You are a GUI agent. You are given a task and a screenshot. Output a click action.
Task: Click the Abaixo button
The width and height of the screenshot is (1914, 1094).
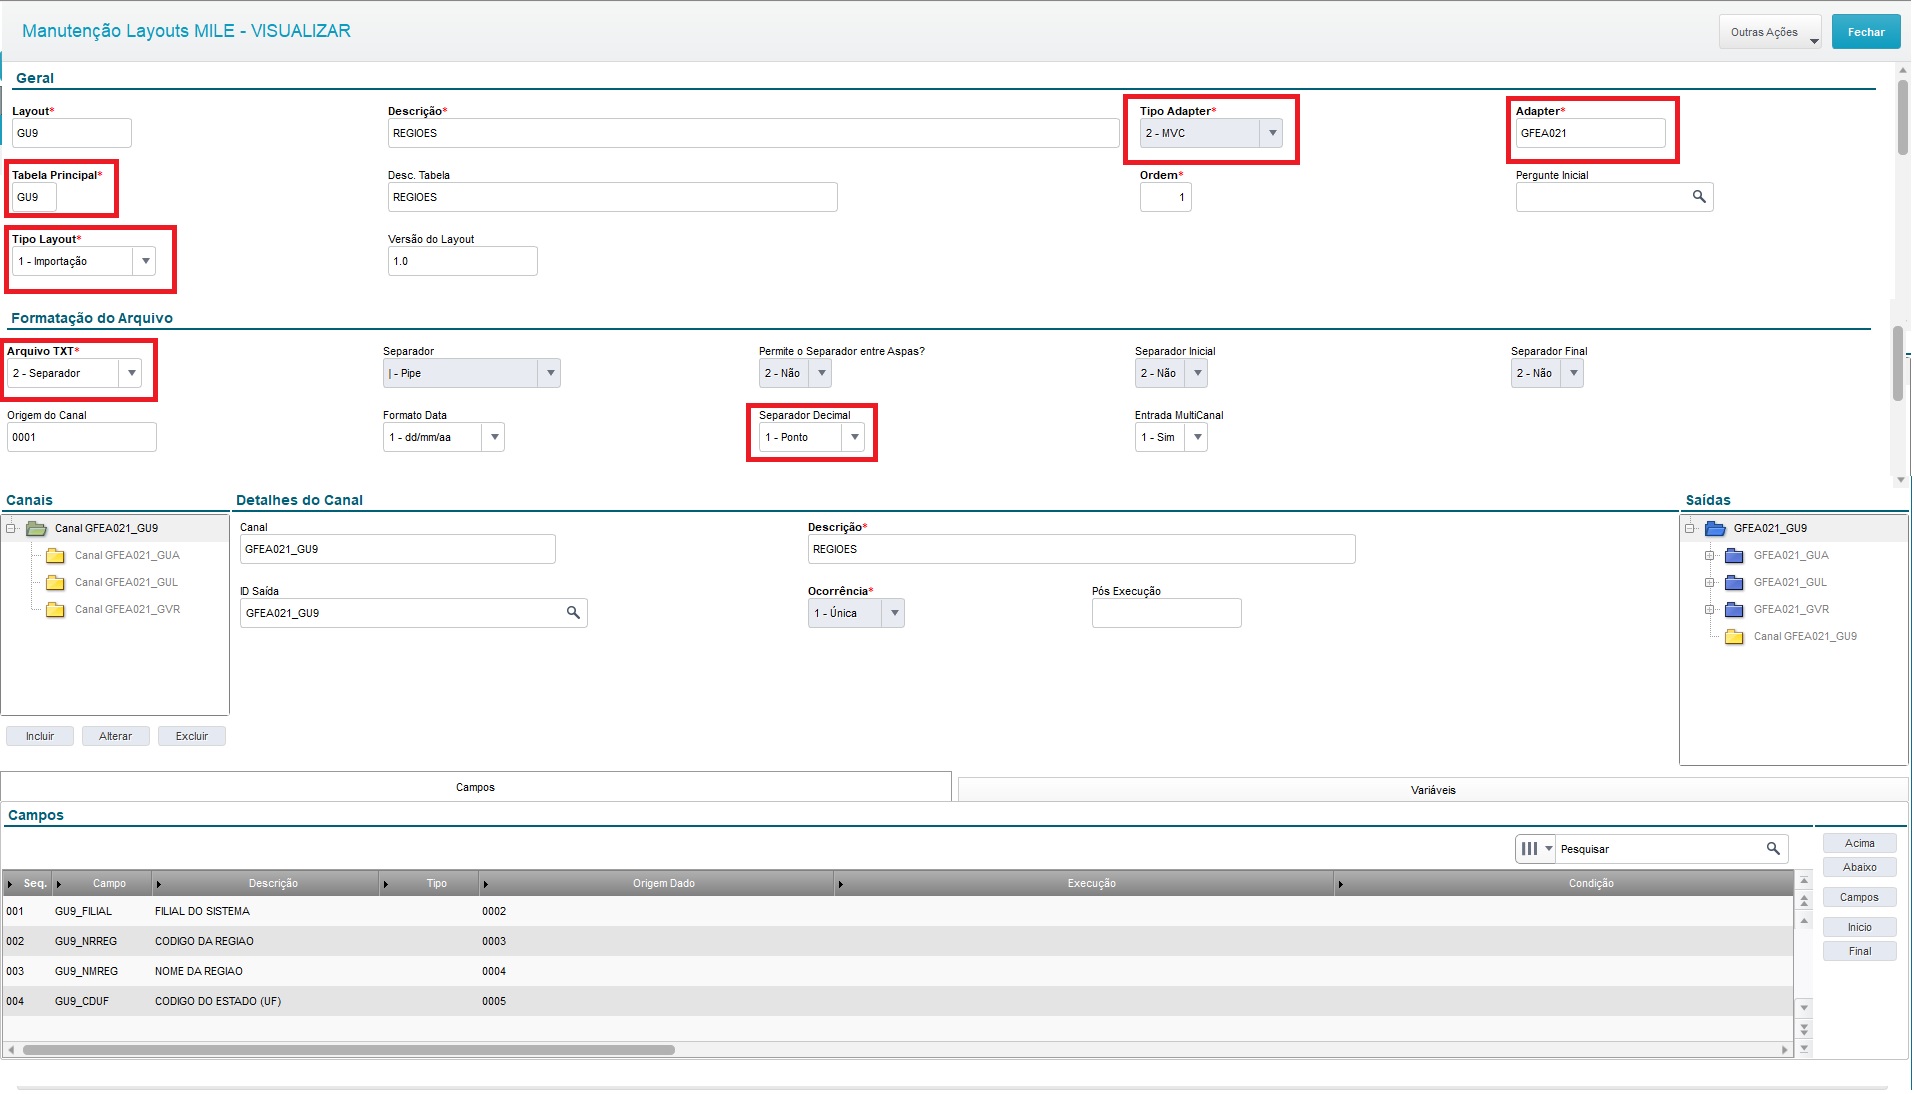coord(1860,867)
